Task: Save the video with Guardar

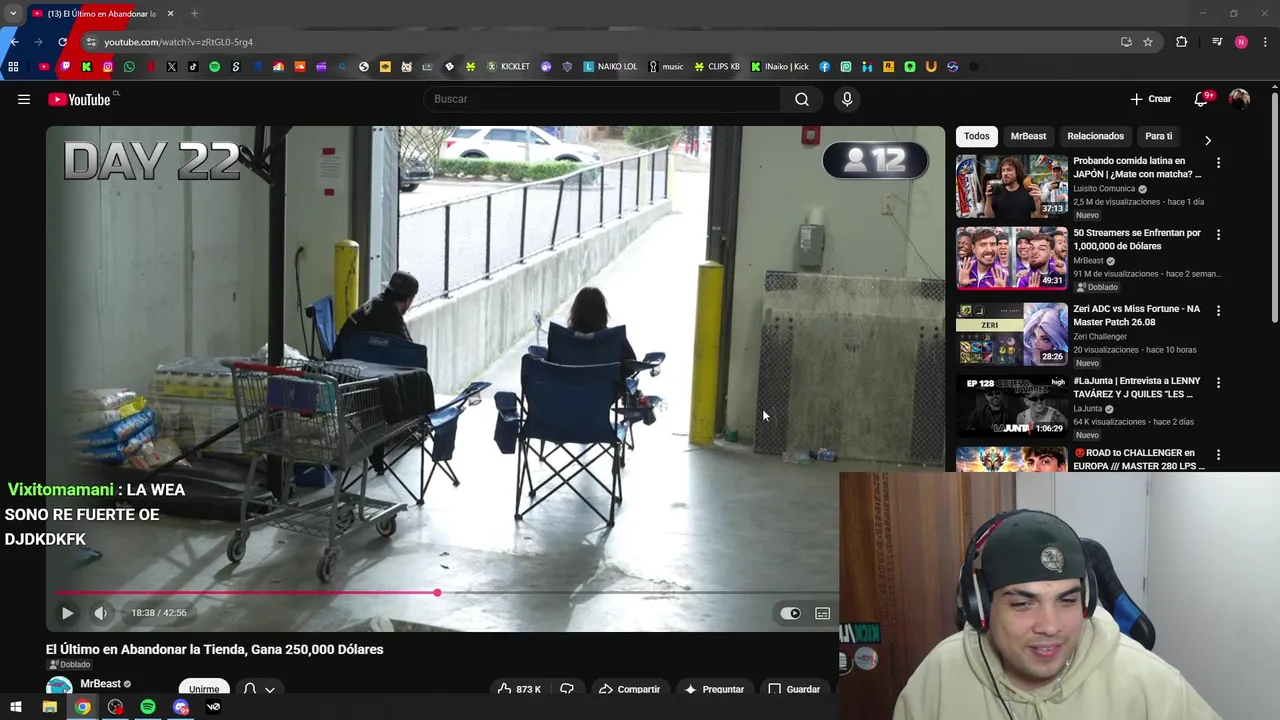Action: (x=794, y=689)
